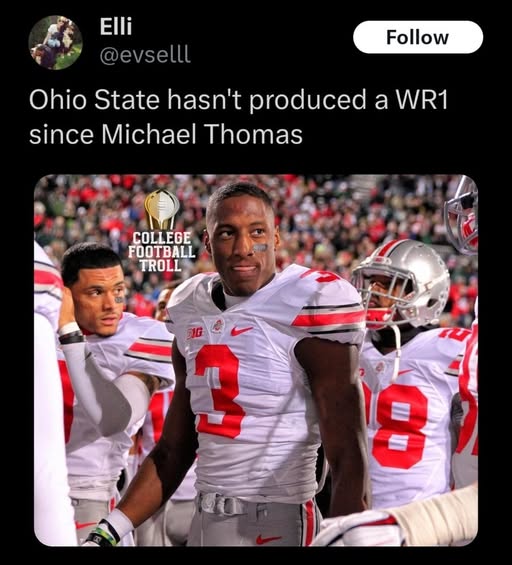Click the Follow button

(x=418, y=37)
